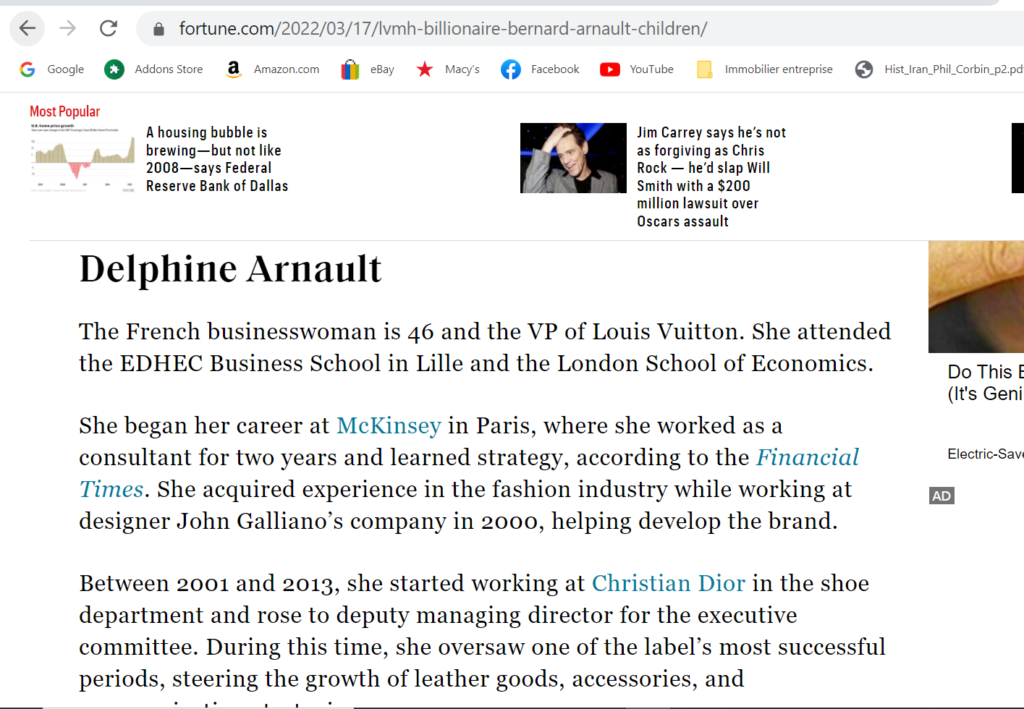Click the Jim Carrey photo thumbnail

573,158
